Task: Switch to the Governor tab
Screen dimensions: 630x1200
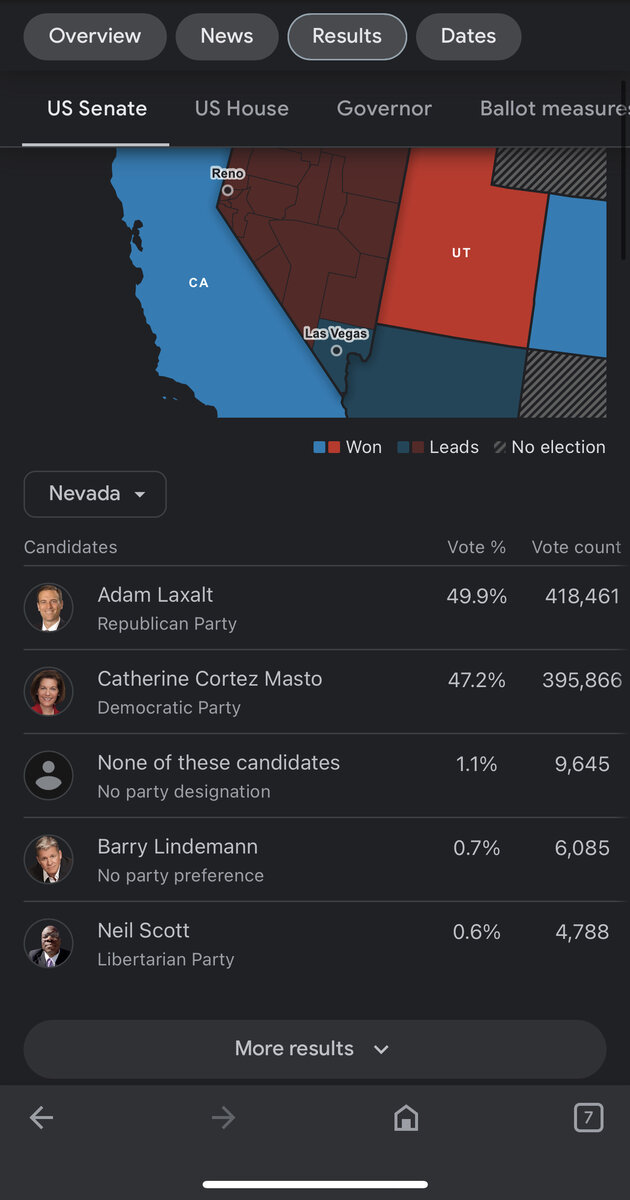Action: point(384,109)
